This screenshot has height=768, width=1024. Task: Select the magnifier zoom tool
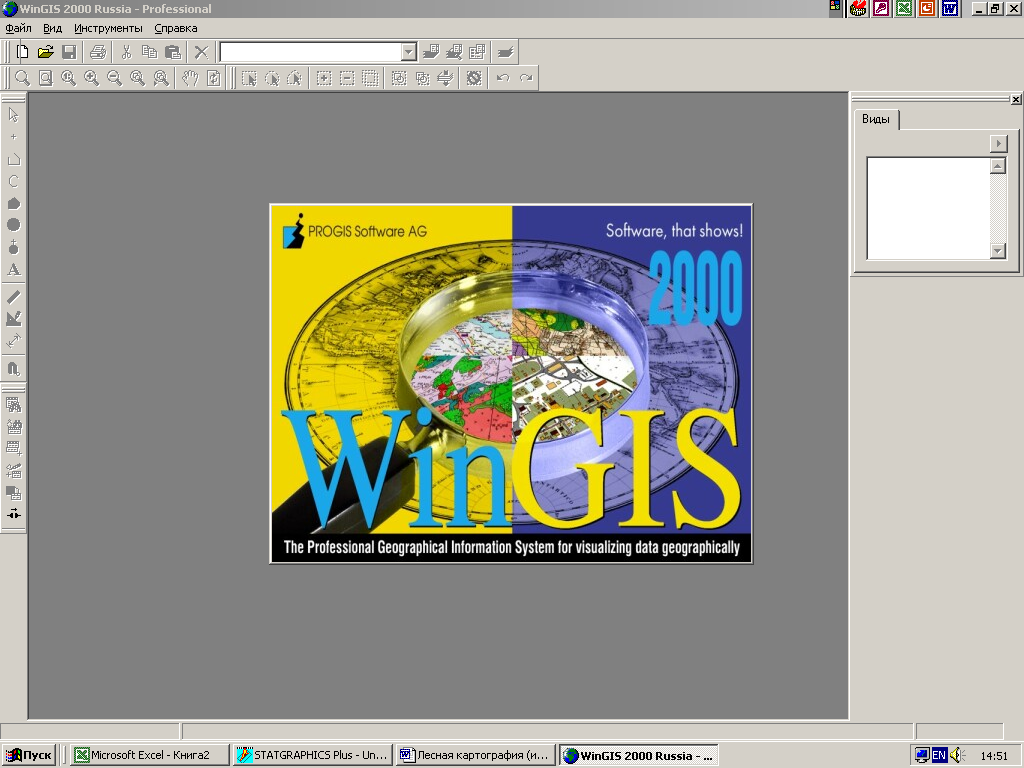coord(22,78)
